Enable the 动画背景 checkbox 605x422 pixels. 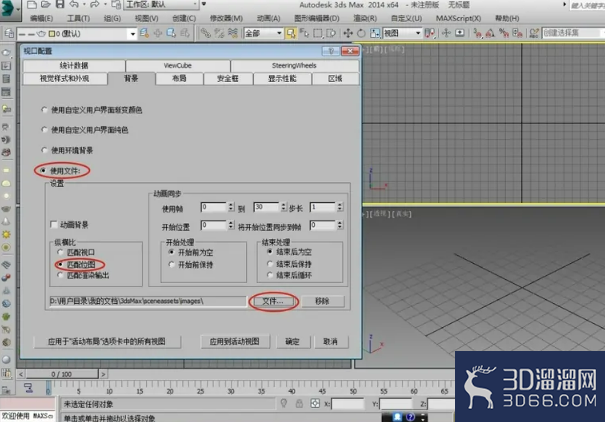click(x=54, y=225)
